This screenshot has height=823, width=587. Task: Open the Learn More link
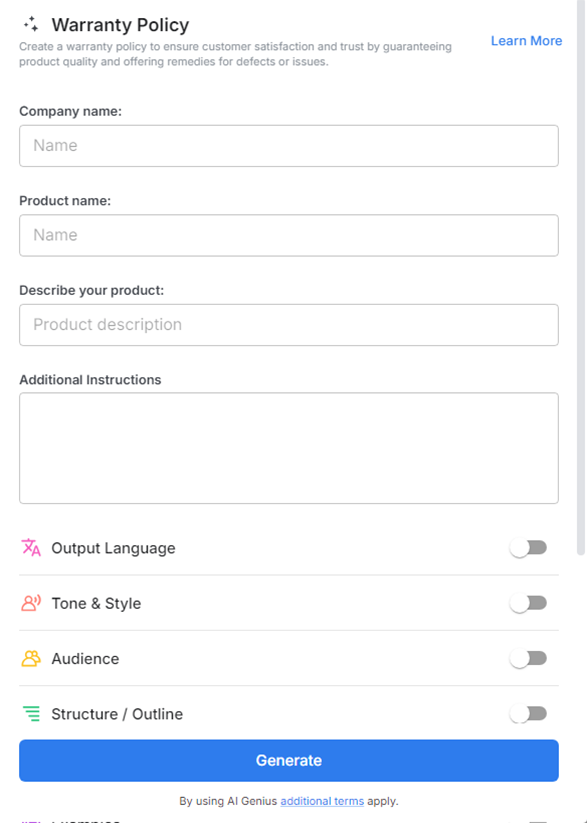[526, 41]
